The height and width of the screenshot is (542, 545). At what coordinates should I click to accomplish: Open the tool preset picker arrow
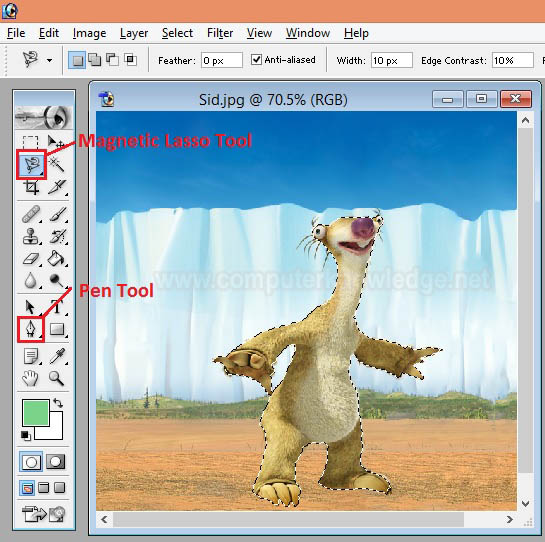tap(49, 60)
